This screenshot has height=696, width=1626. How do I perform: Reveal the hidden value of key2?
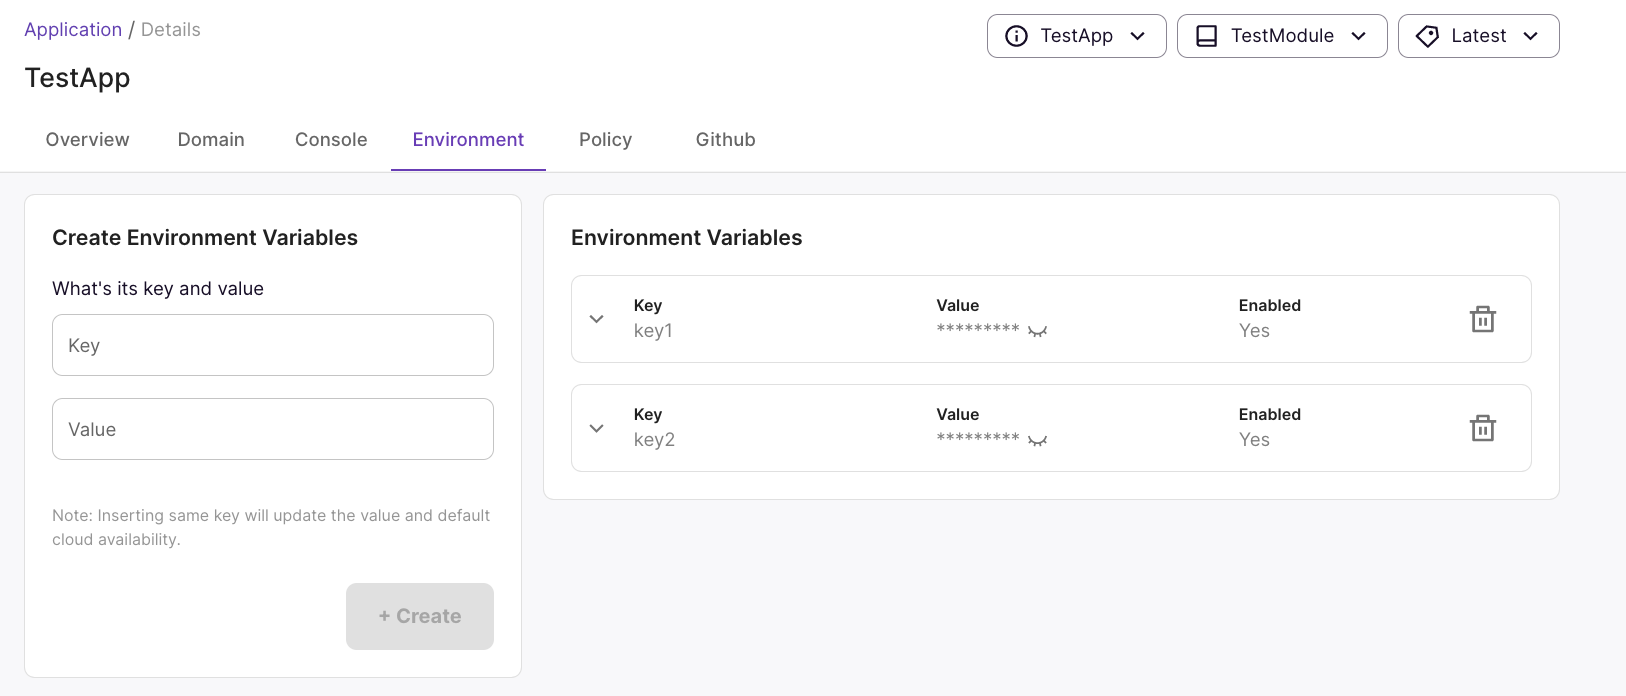[x=1037, y=440]
